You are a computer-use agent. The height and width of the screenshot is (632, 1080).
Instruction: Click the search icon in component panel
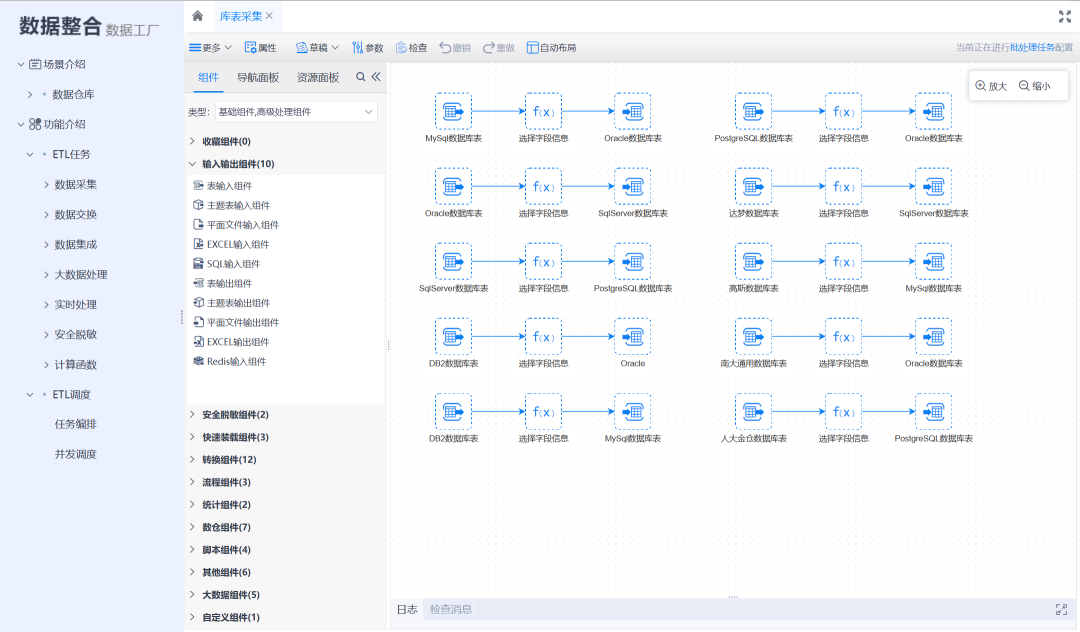(361, 77)
